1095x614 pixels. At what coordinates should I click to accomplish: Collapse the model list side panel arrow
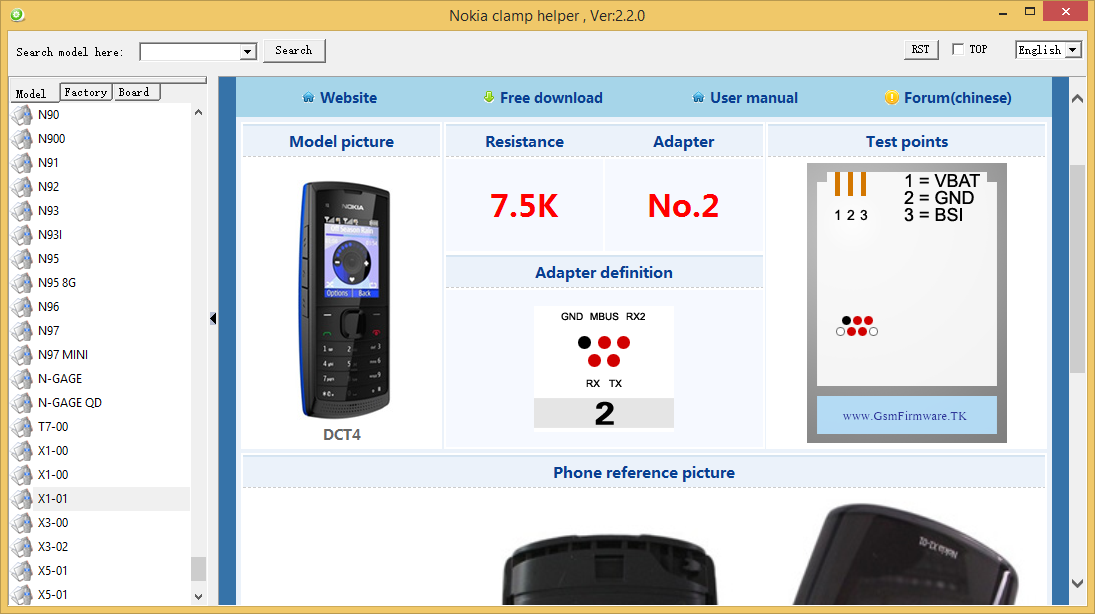[213, 319]
